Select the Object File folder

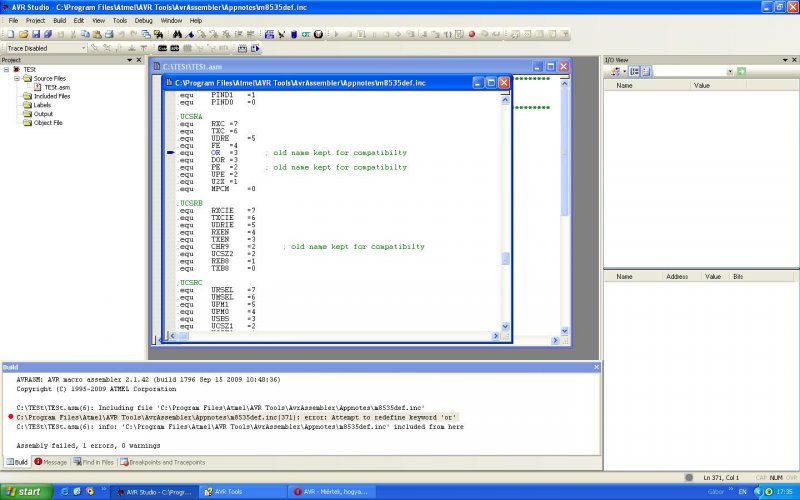tap(47, 123)
